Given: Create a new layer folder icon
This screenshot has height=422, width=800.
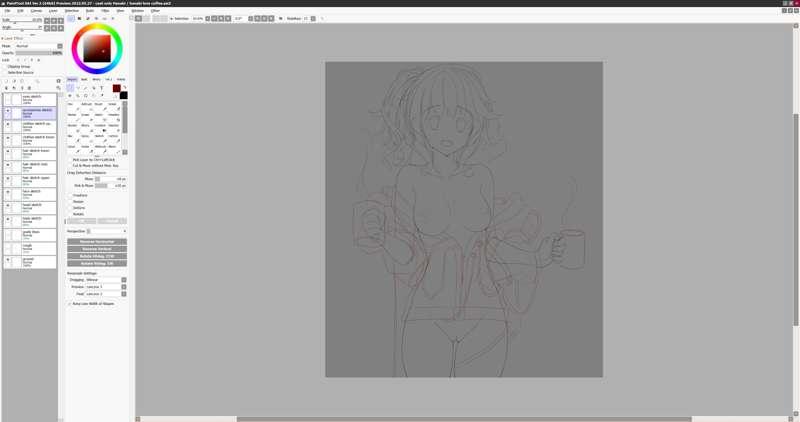Looking at the screenshot, I should point(22,81).
